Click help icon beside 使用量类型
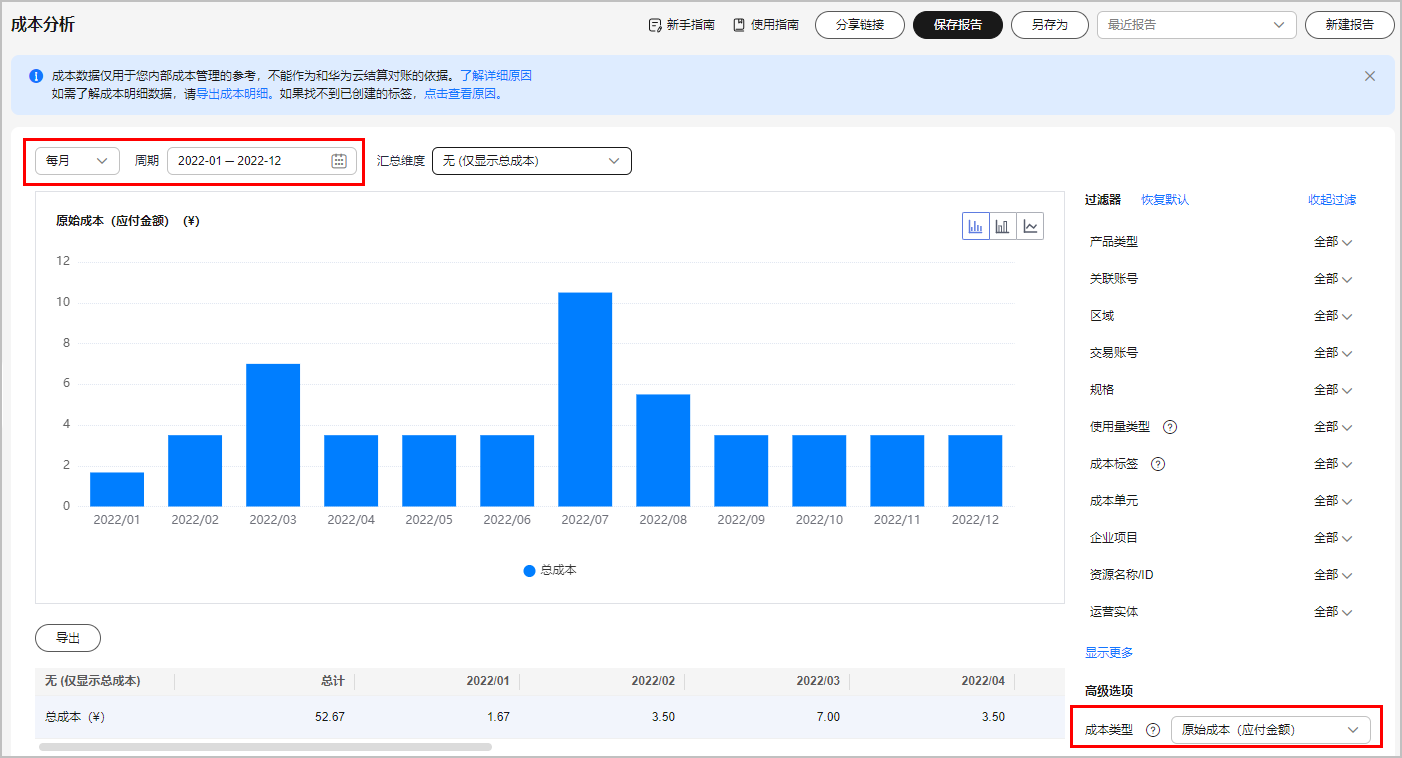Viewport: 1402px width, 758px height. tap(1170, 427)
